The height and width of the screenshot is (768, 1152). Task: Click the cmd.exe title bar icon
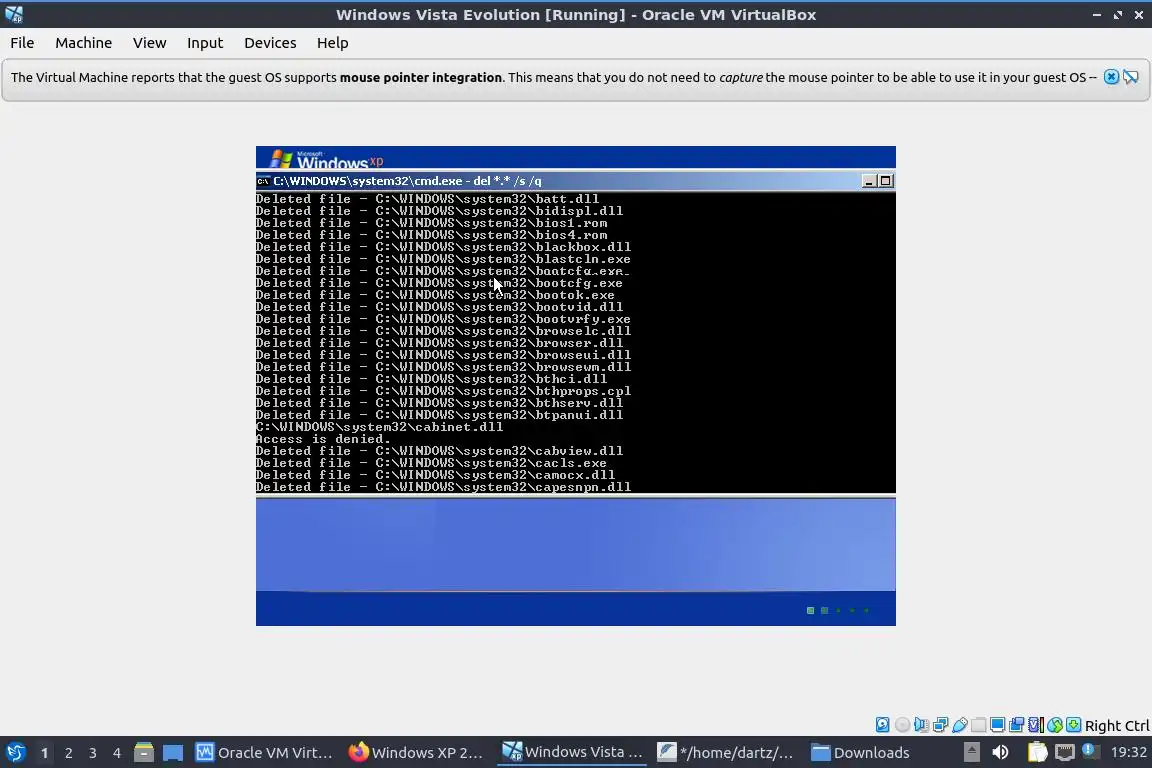coord(263,181)
